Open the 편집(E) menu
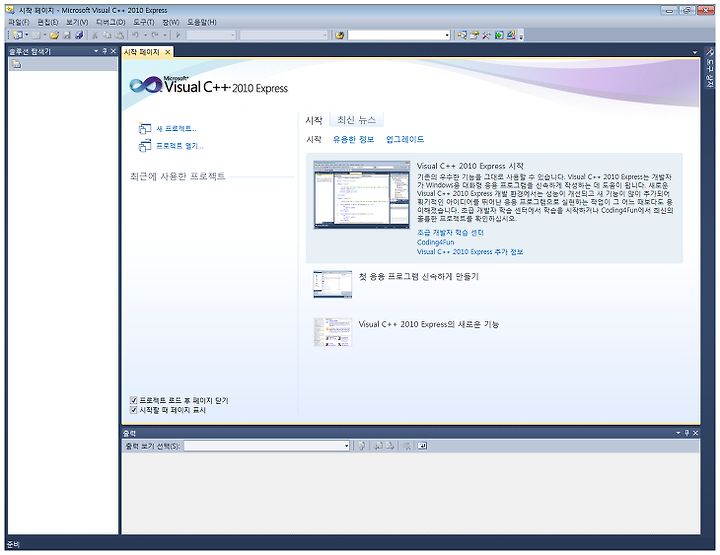720x555 pixels. coord(47,22)
